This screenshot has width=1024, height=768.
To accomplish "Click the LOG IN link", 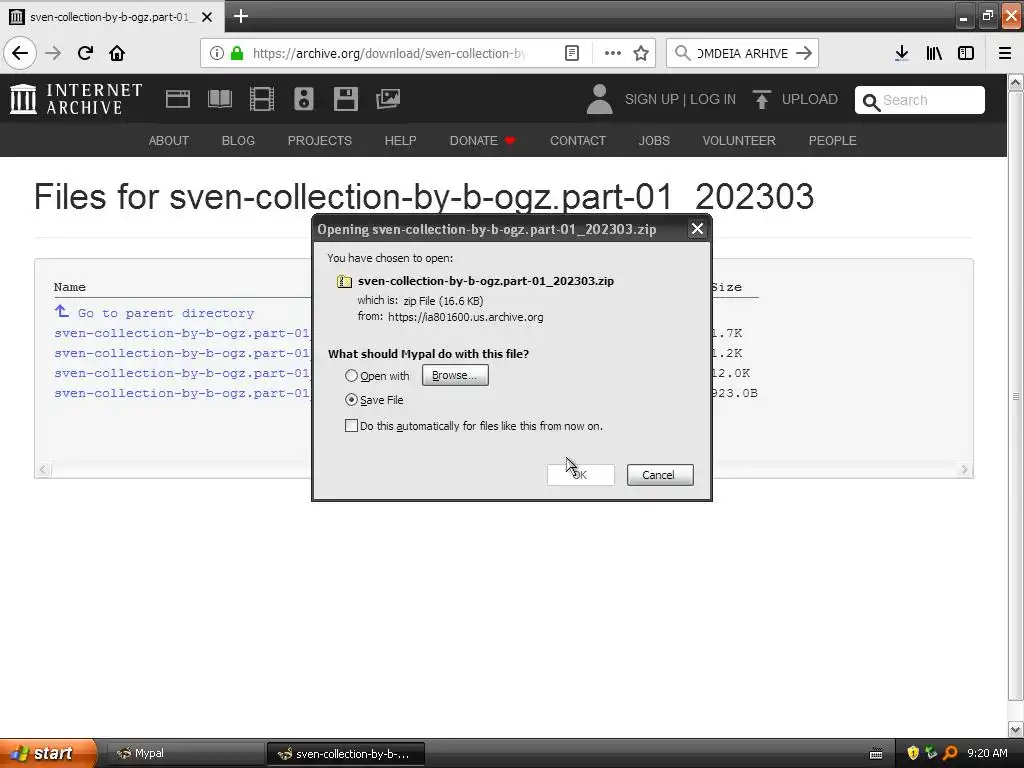I will tap(712, 99).
